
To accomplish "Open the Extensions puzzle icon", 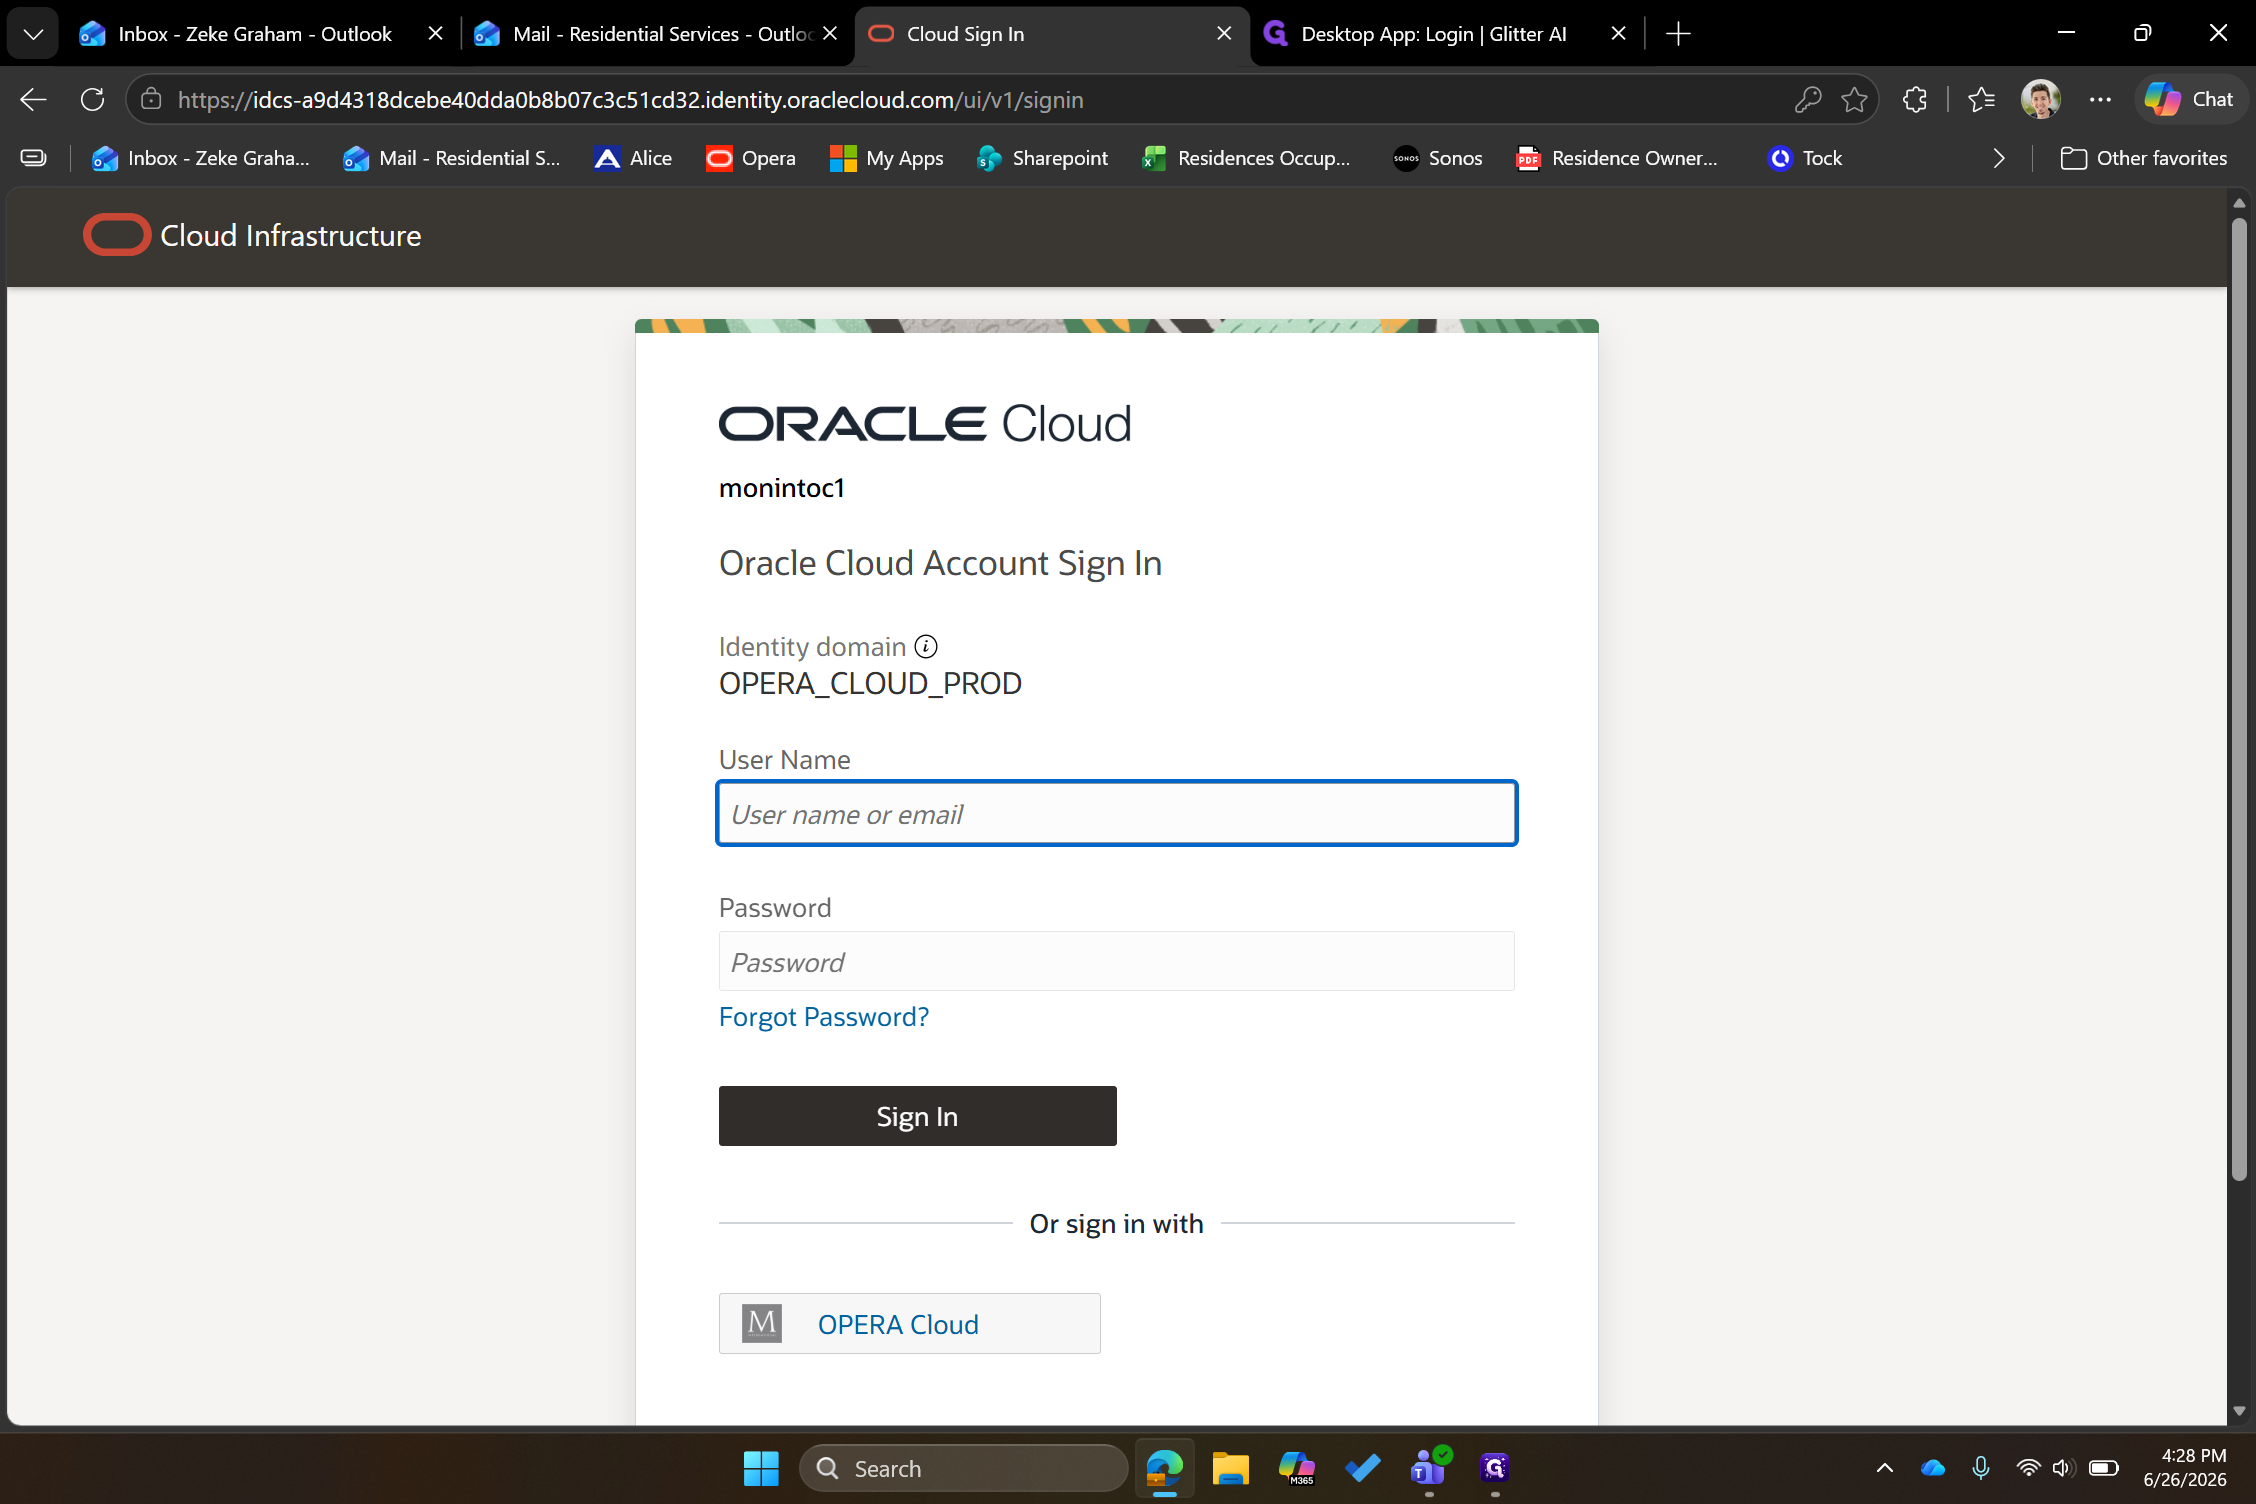I will [x=1915, y=99].
